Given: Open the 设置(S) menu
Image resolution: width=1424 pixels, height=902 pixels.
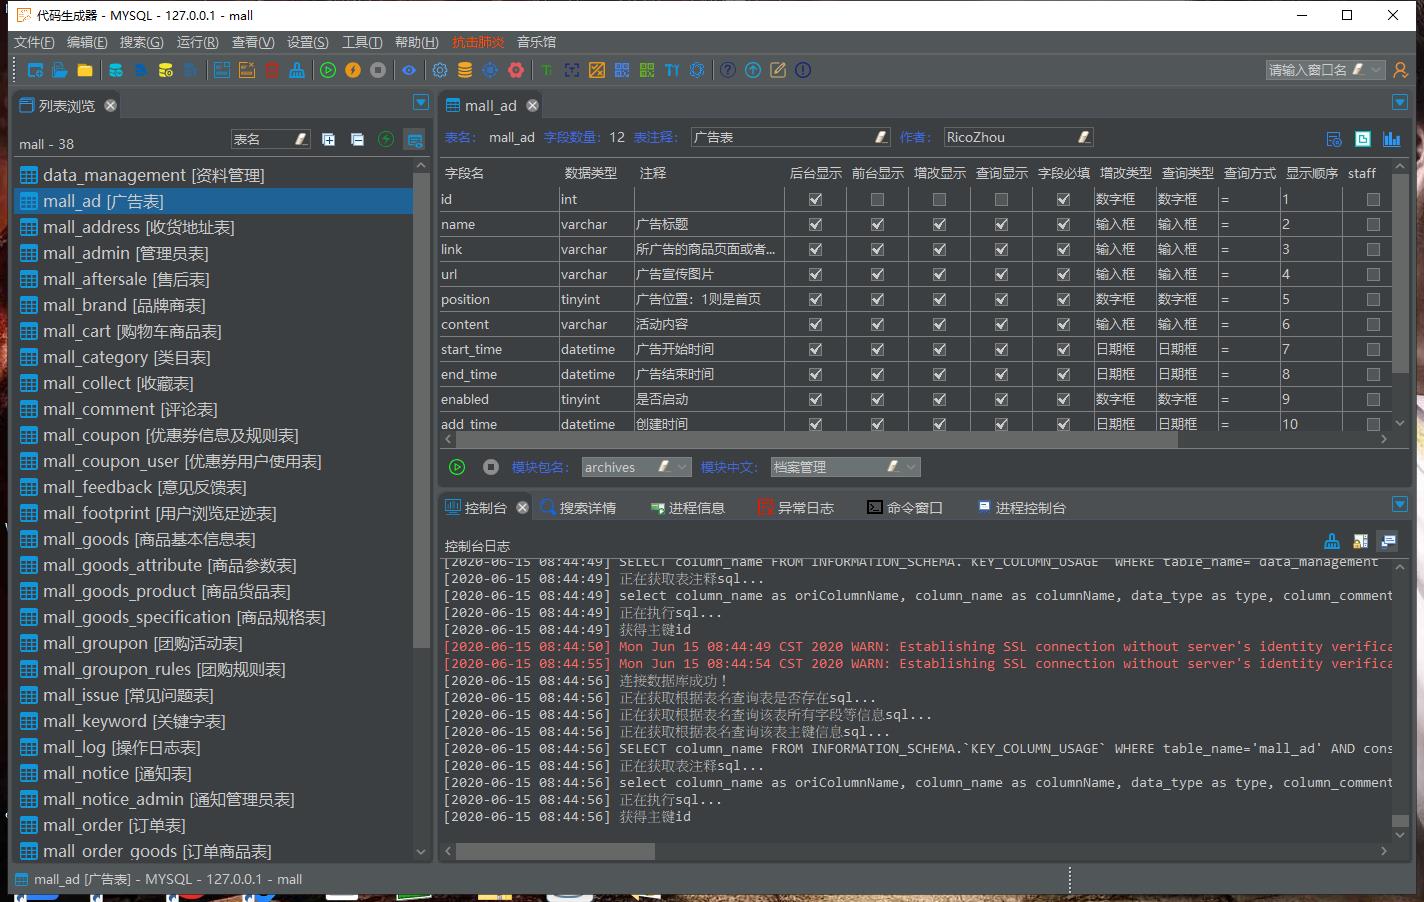Looking at the screenshot, I should pos(307,42).
